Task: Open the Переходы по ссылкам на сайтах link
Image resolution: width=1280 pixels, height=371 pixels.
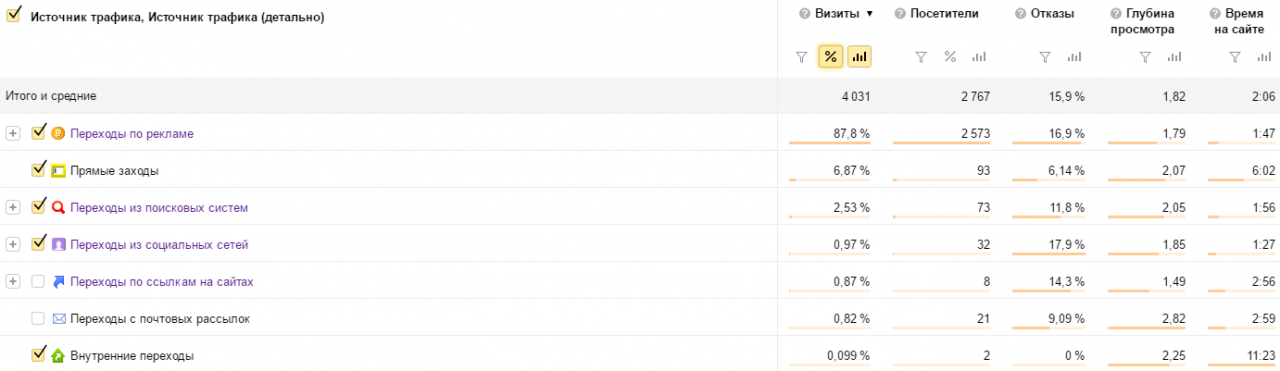Action: click(x=161, y=282)
